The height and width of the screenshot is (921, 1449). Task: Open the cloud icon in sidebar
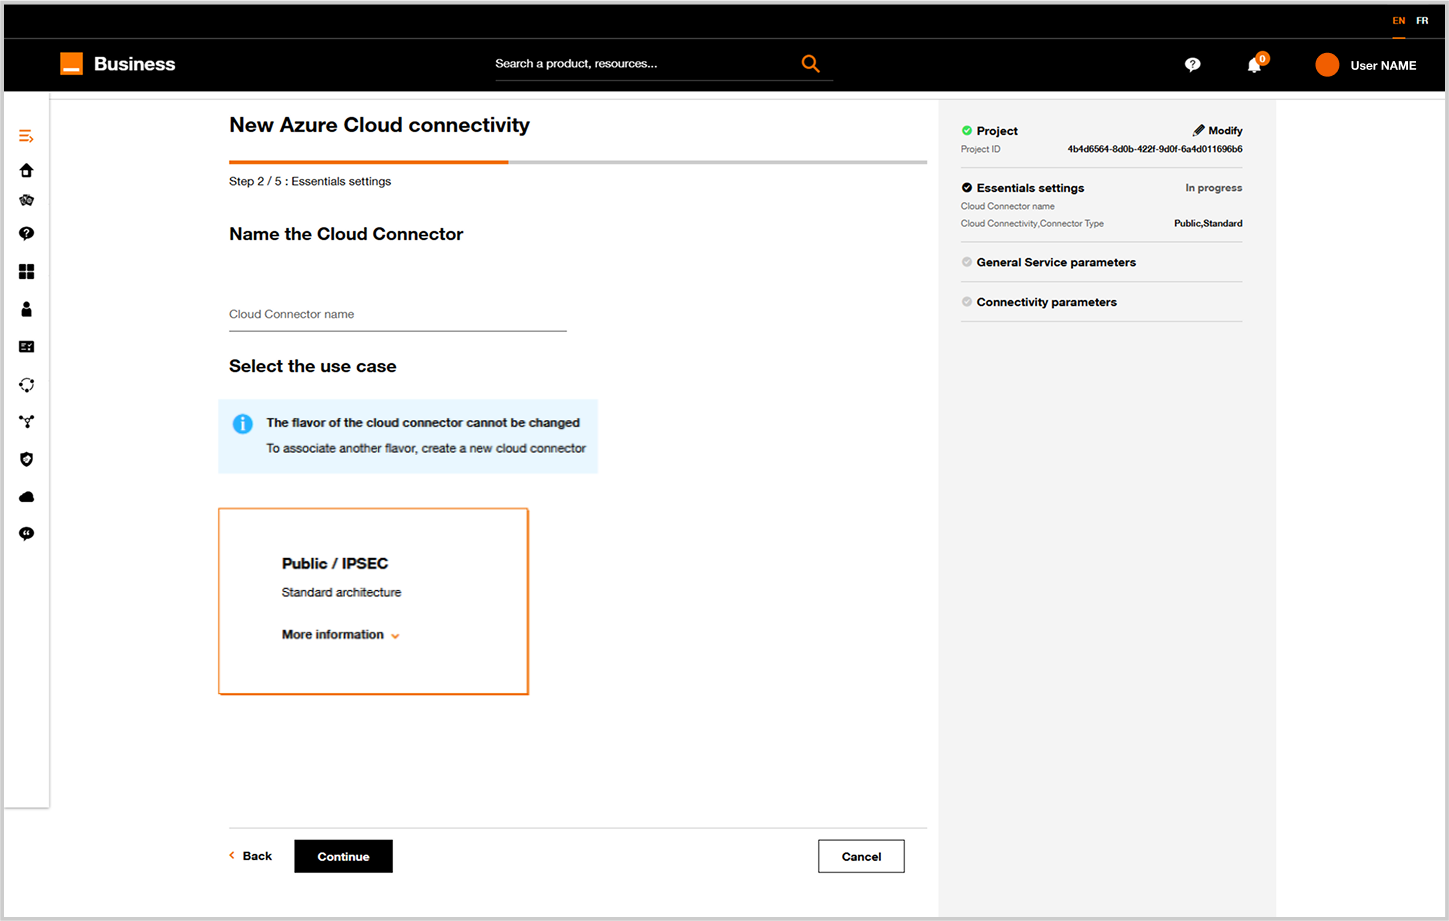tap(26, 497)
